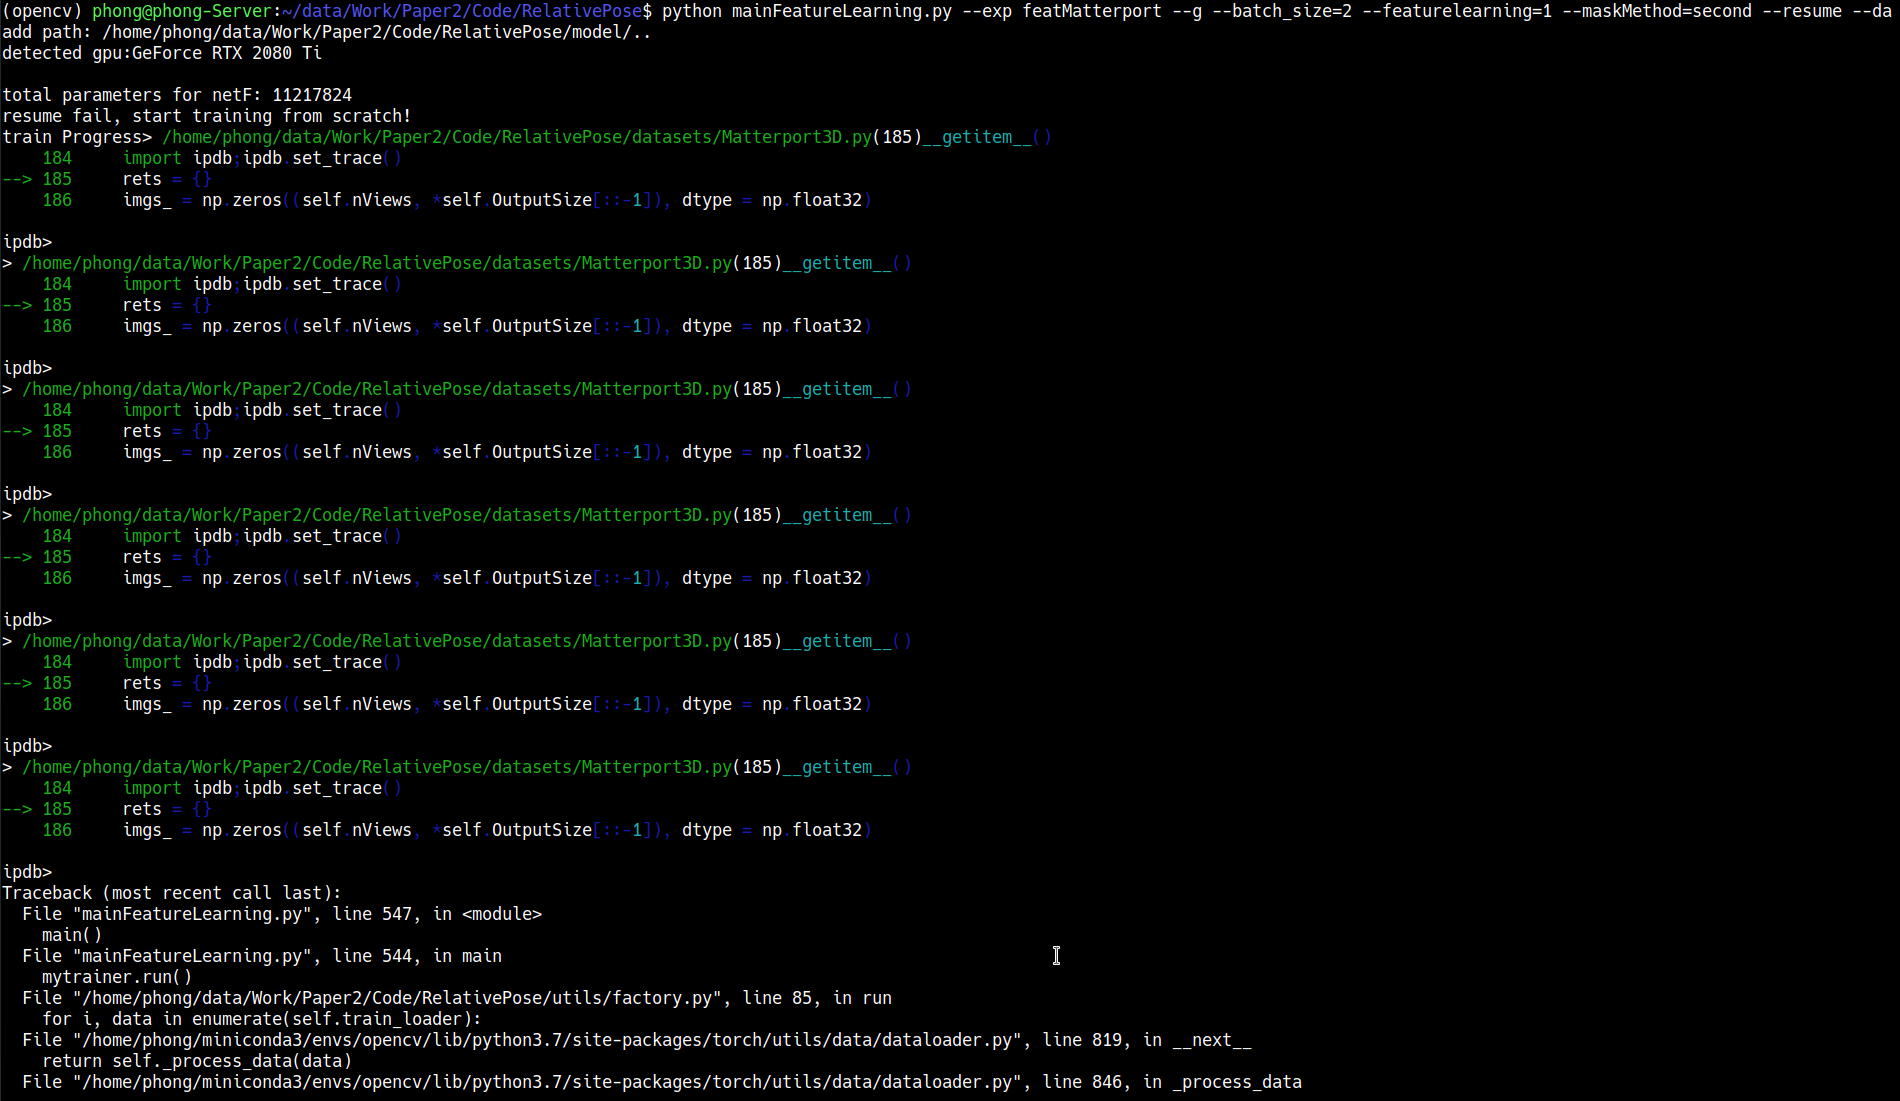Click 'resume fail, start training from scratch!' message
This screenshot has height=1101, width=1900.
click(207, 116)
